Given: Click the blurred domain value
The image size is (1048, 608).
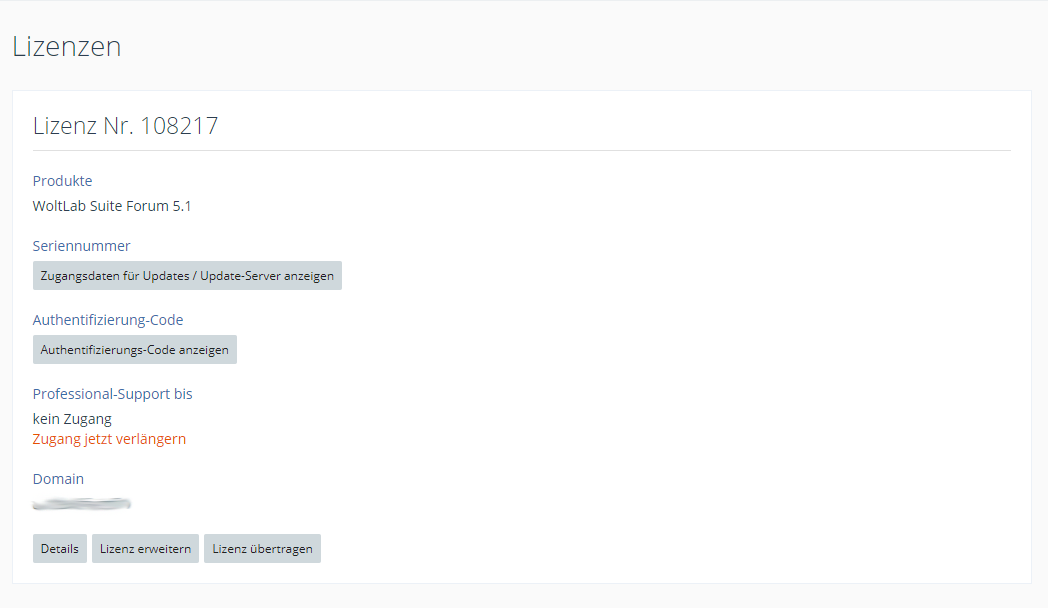Looking at the screenshot, I should click(82, 503).
